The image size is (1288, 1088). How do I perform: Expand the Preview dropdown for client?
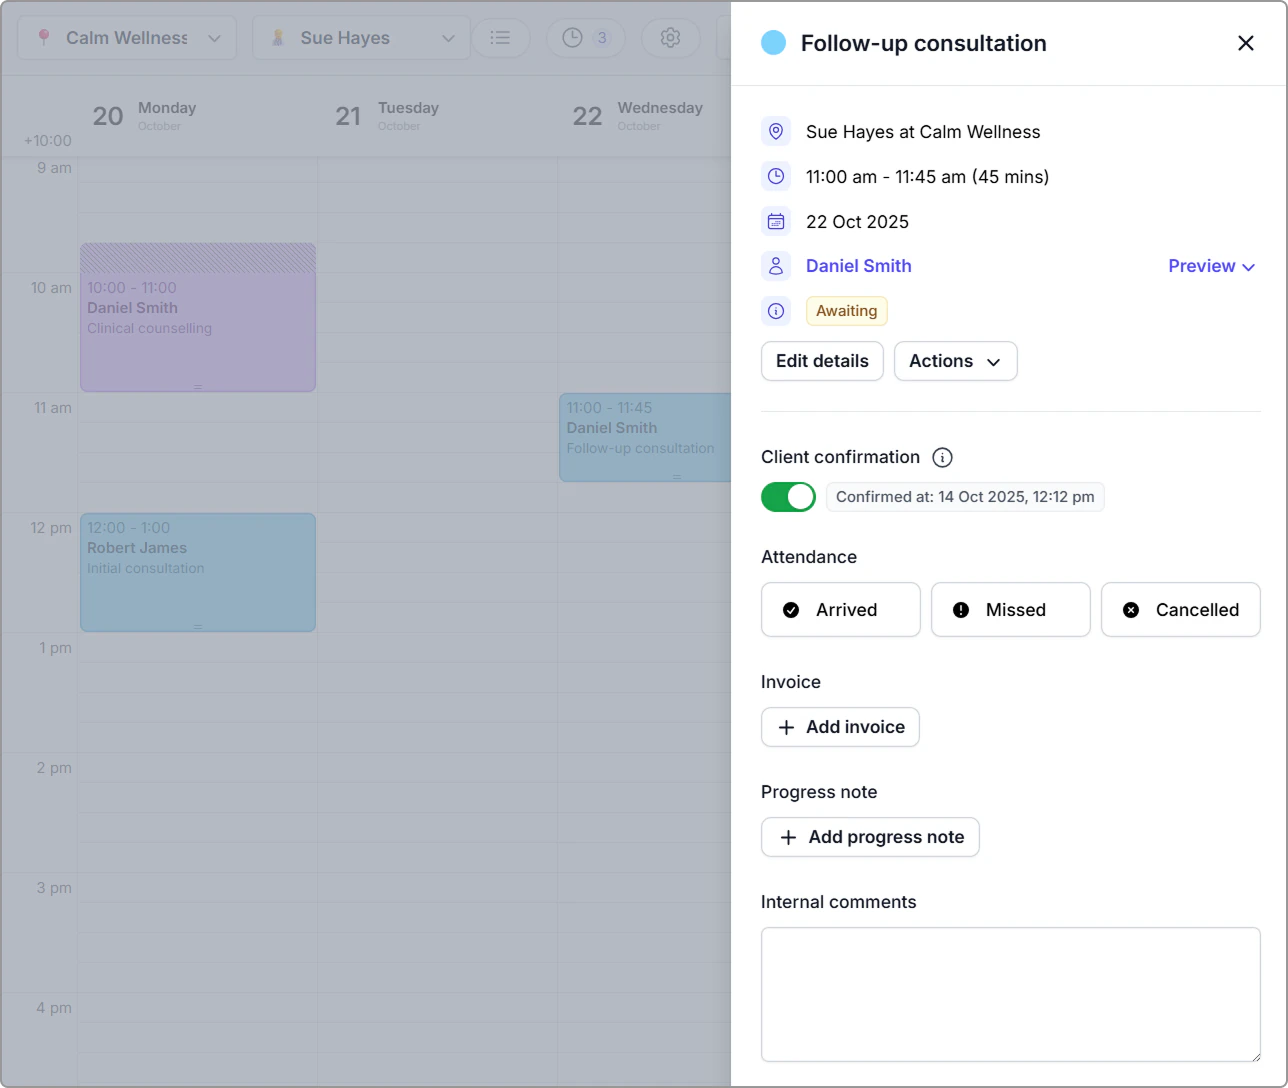1211,266
